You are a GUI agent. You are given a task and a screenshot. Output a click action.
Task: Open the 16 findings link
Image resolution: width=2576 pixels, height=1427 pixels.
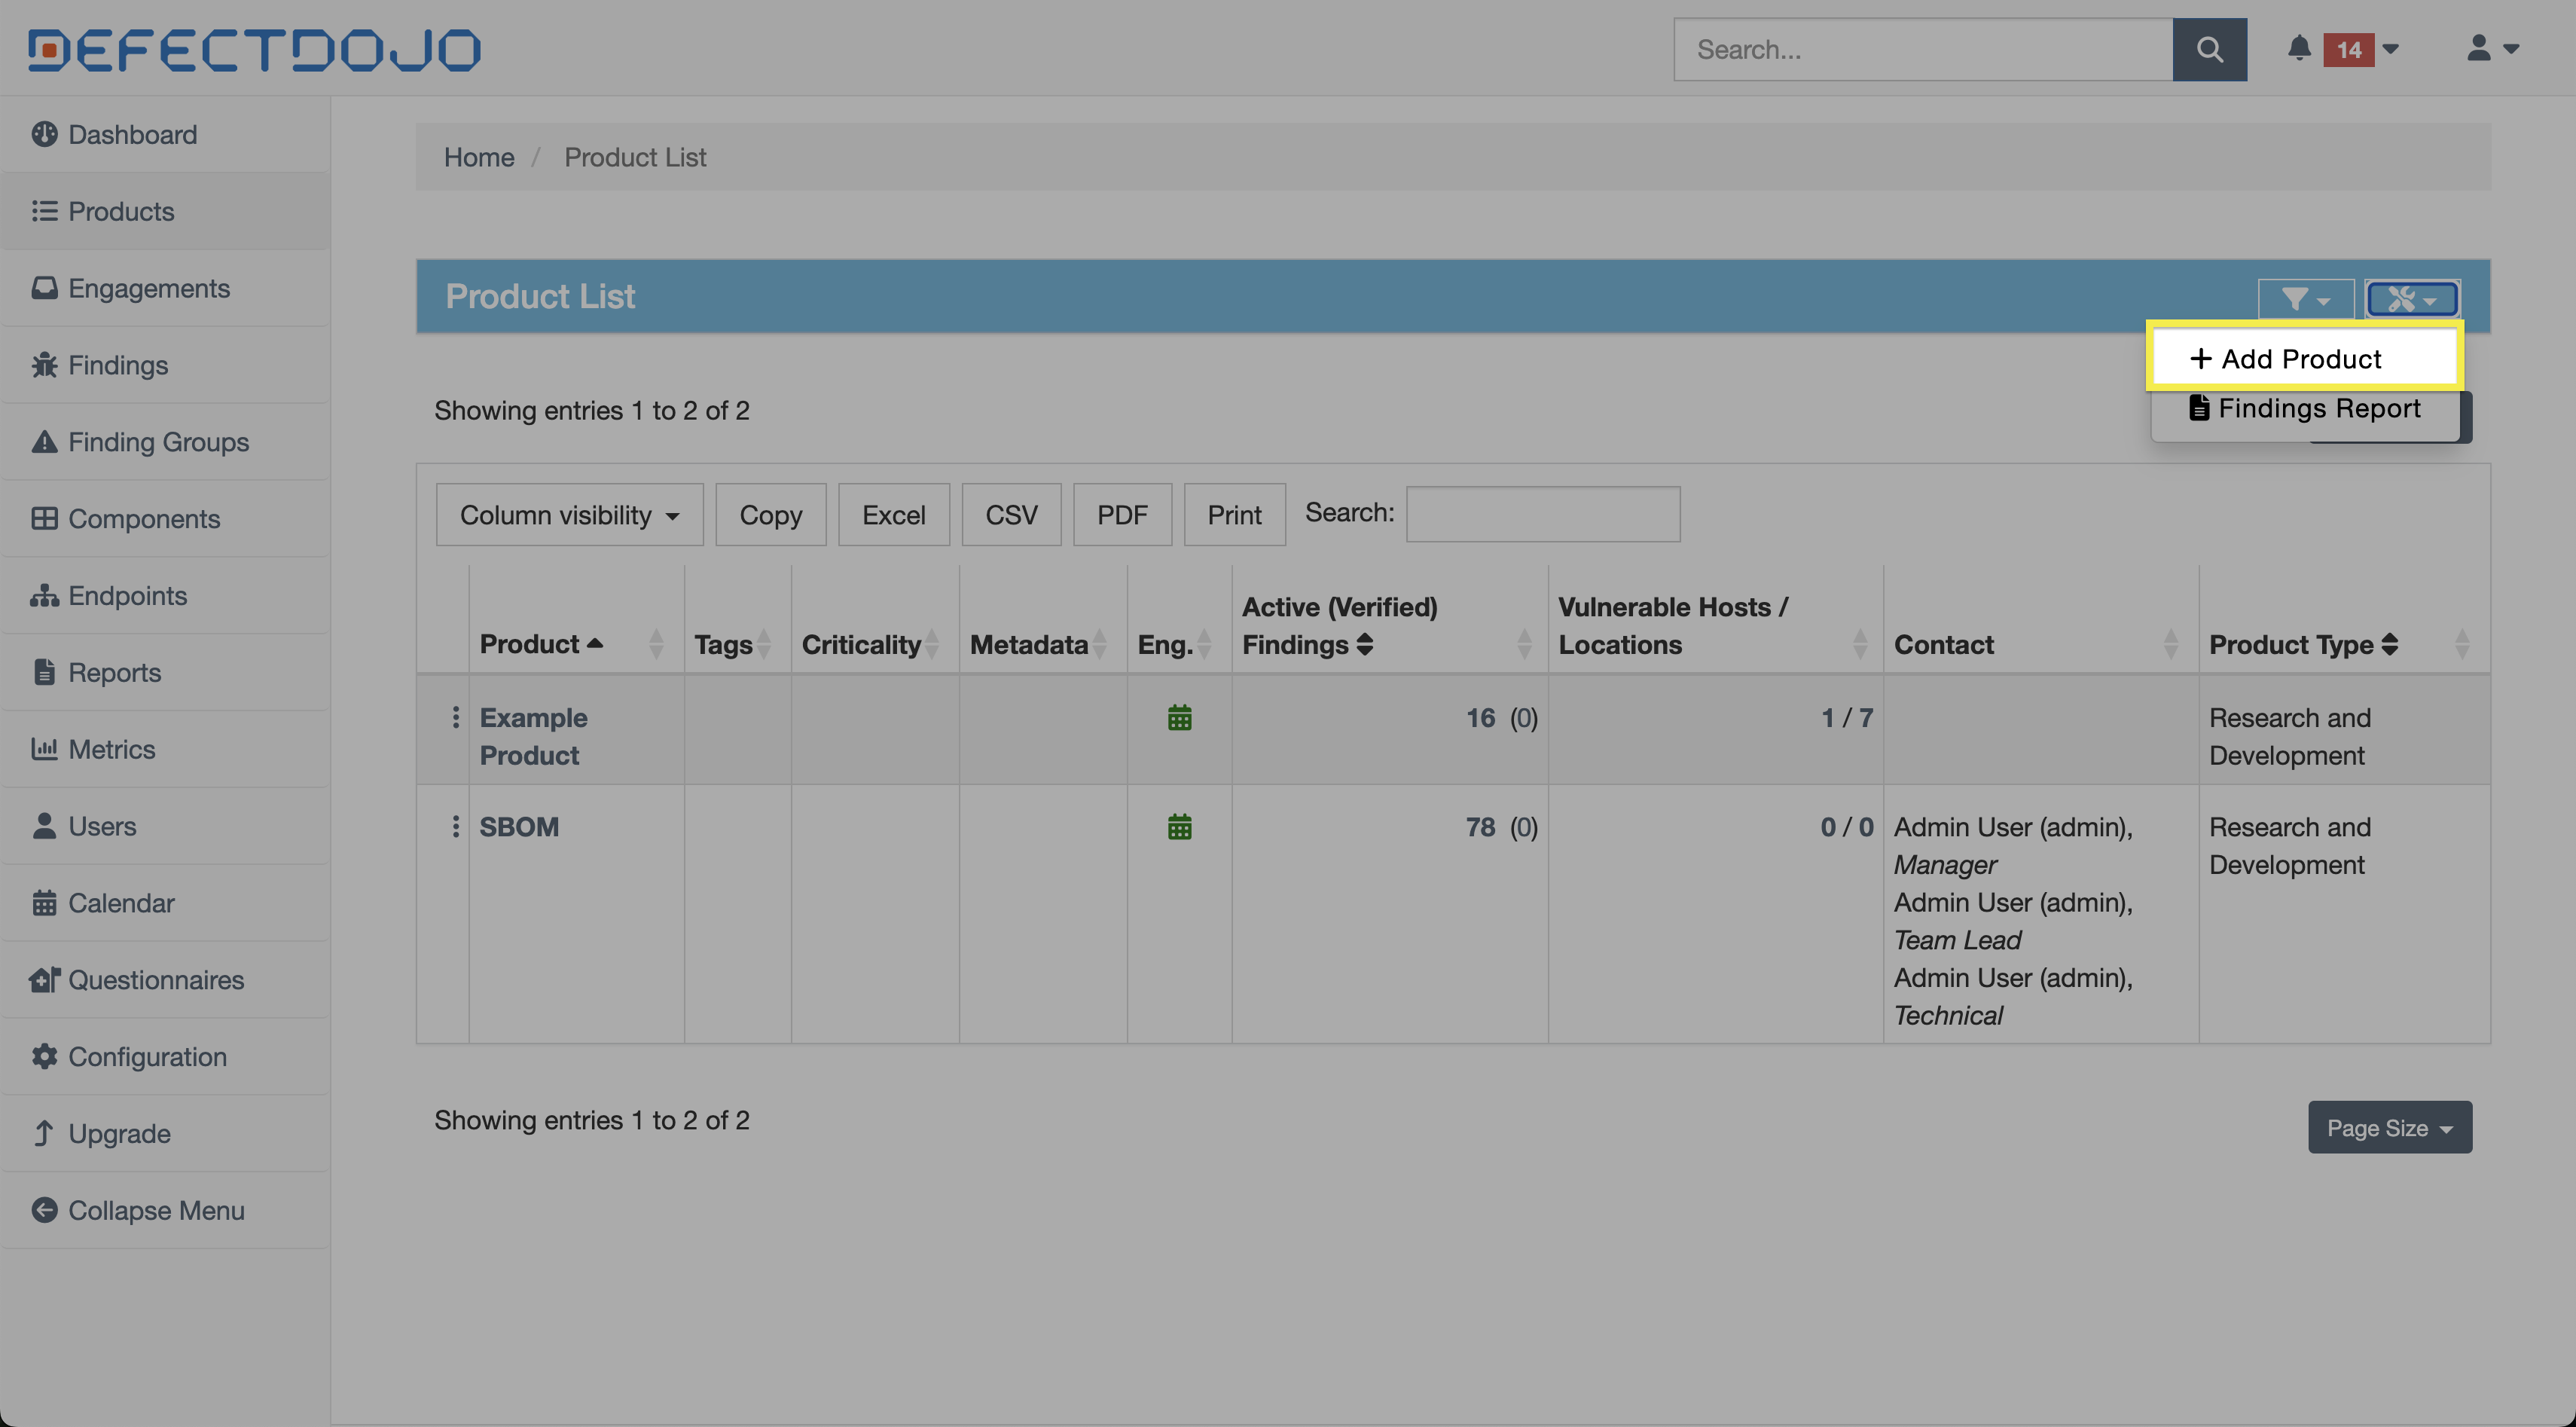coord(1480,718)
